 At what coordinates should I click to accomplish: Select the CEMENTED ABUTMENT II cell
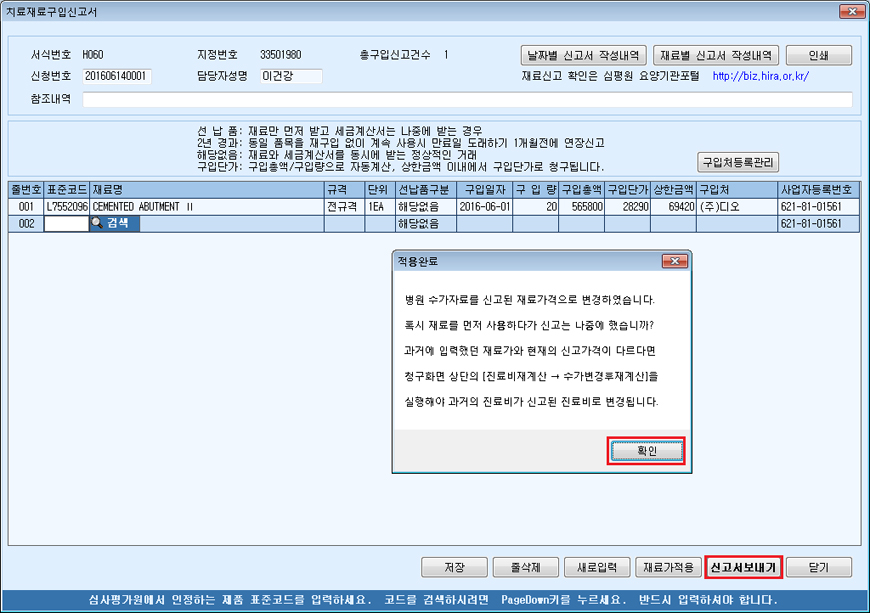[205, 207]
